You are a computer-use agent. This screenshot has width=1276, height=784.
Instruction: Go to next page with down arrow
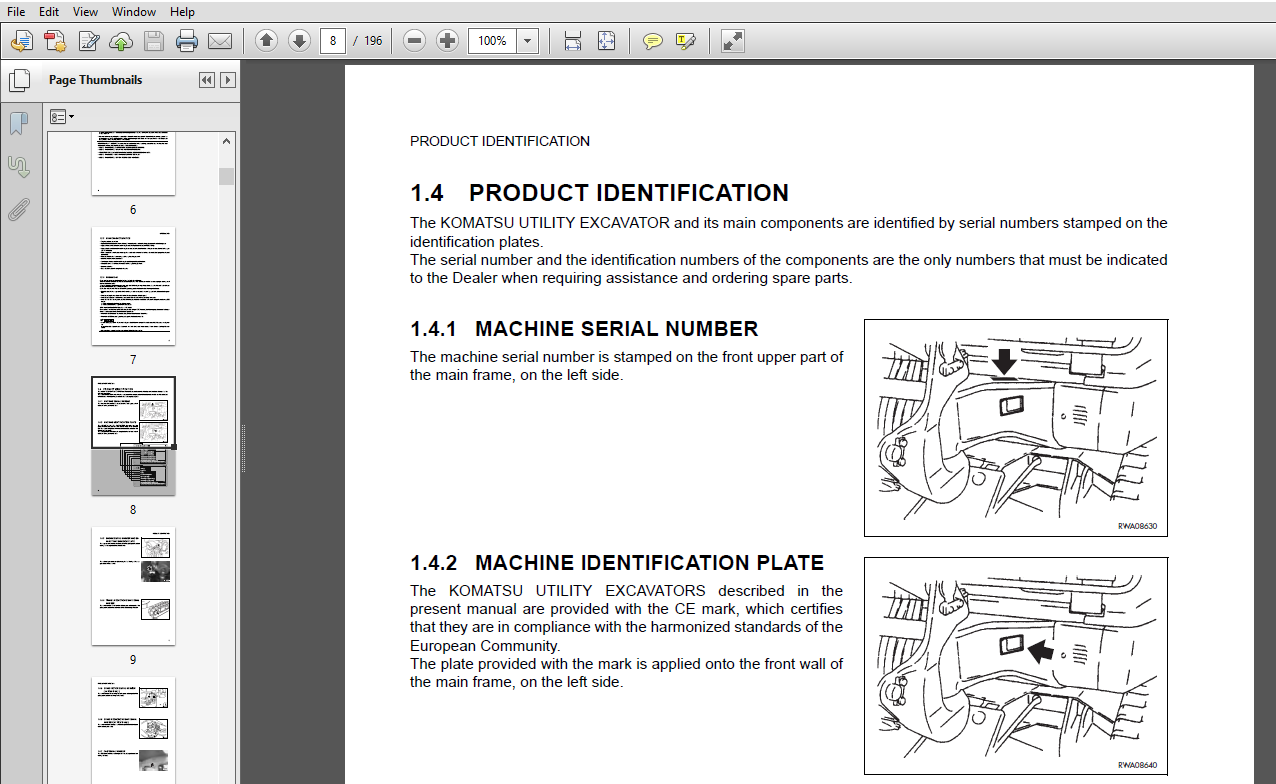pos(299,41)
